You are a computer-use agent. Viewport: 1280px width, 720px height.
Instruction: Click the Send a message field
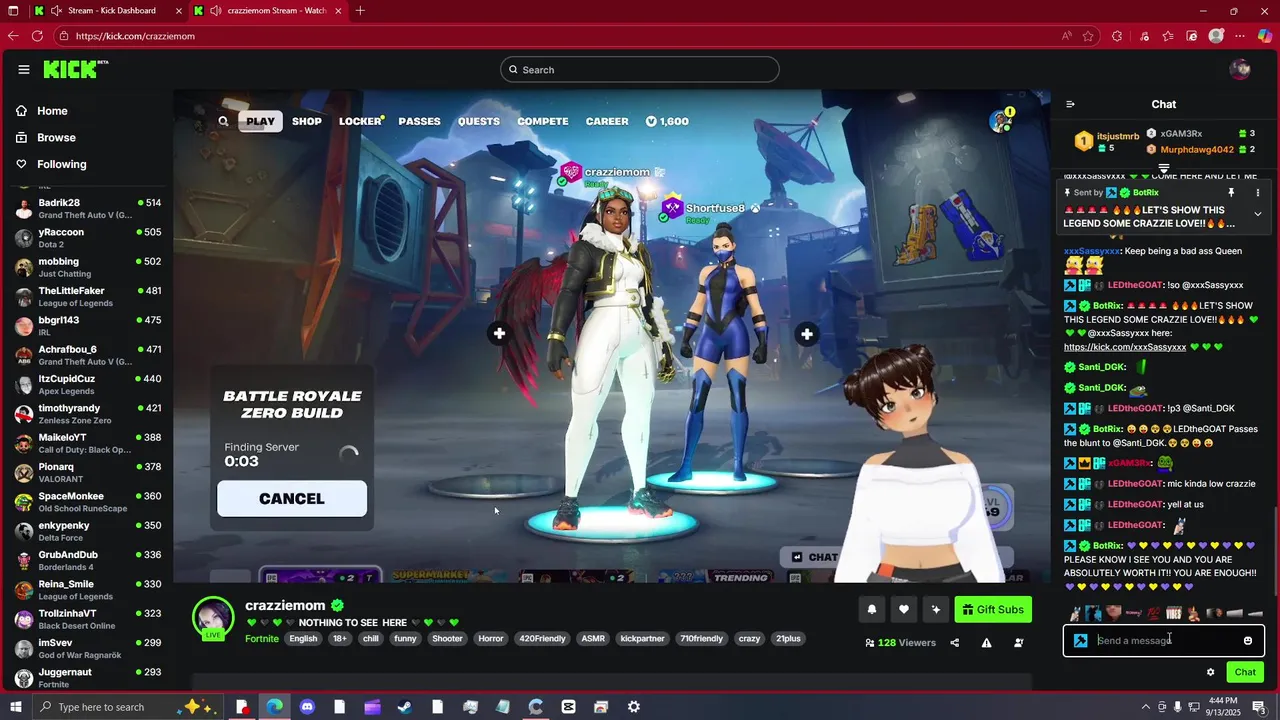tap(1164, 641)
